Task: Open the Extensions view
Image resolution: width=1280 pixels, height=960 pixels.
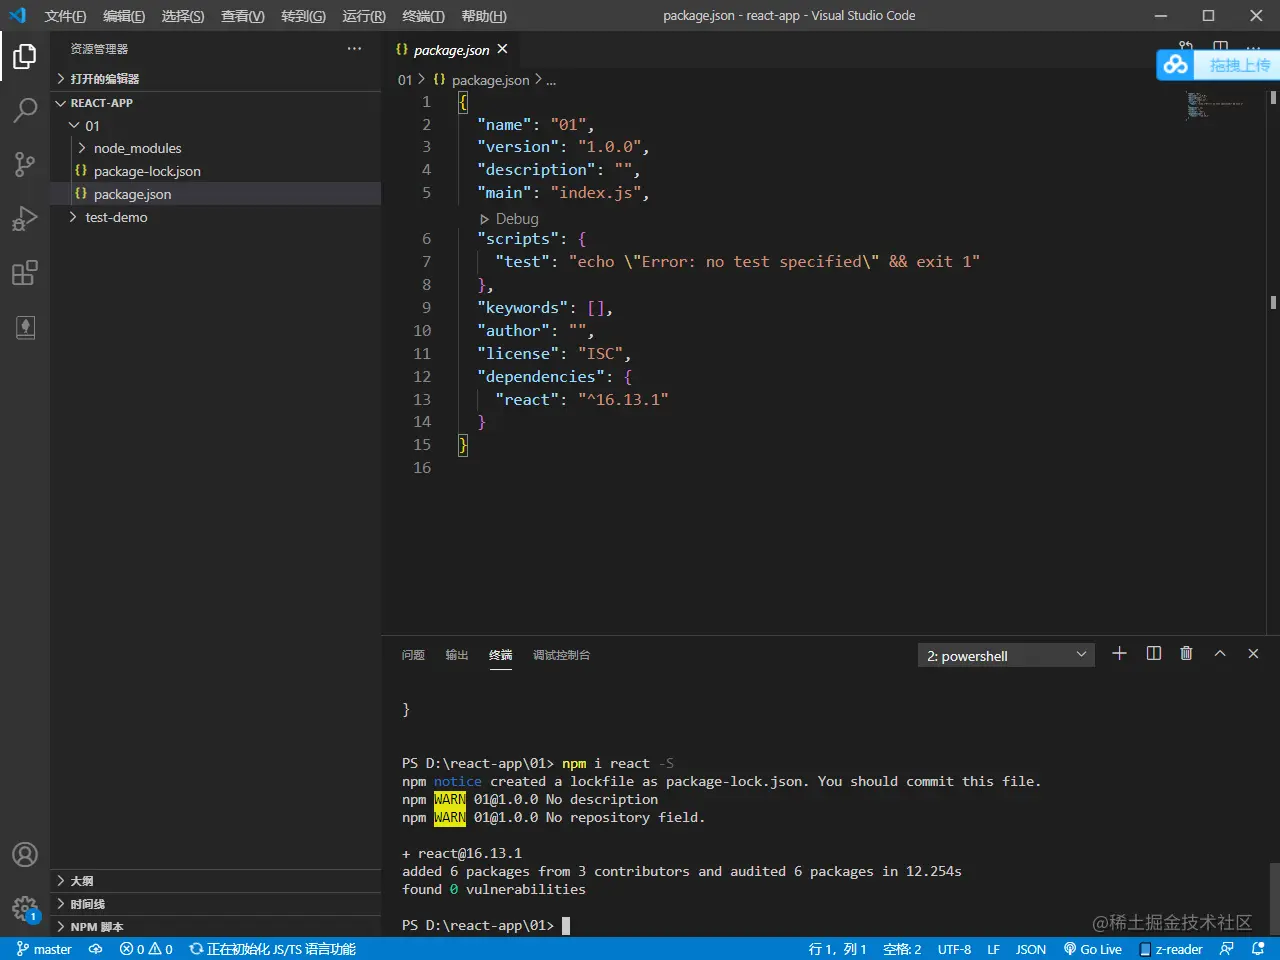Action: (x=25, y=273)
